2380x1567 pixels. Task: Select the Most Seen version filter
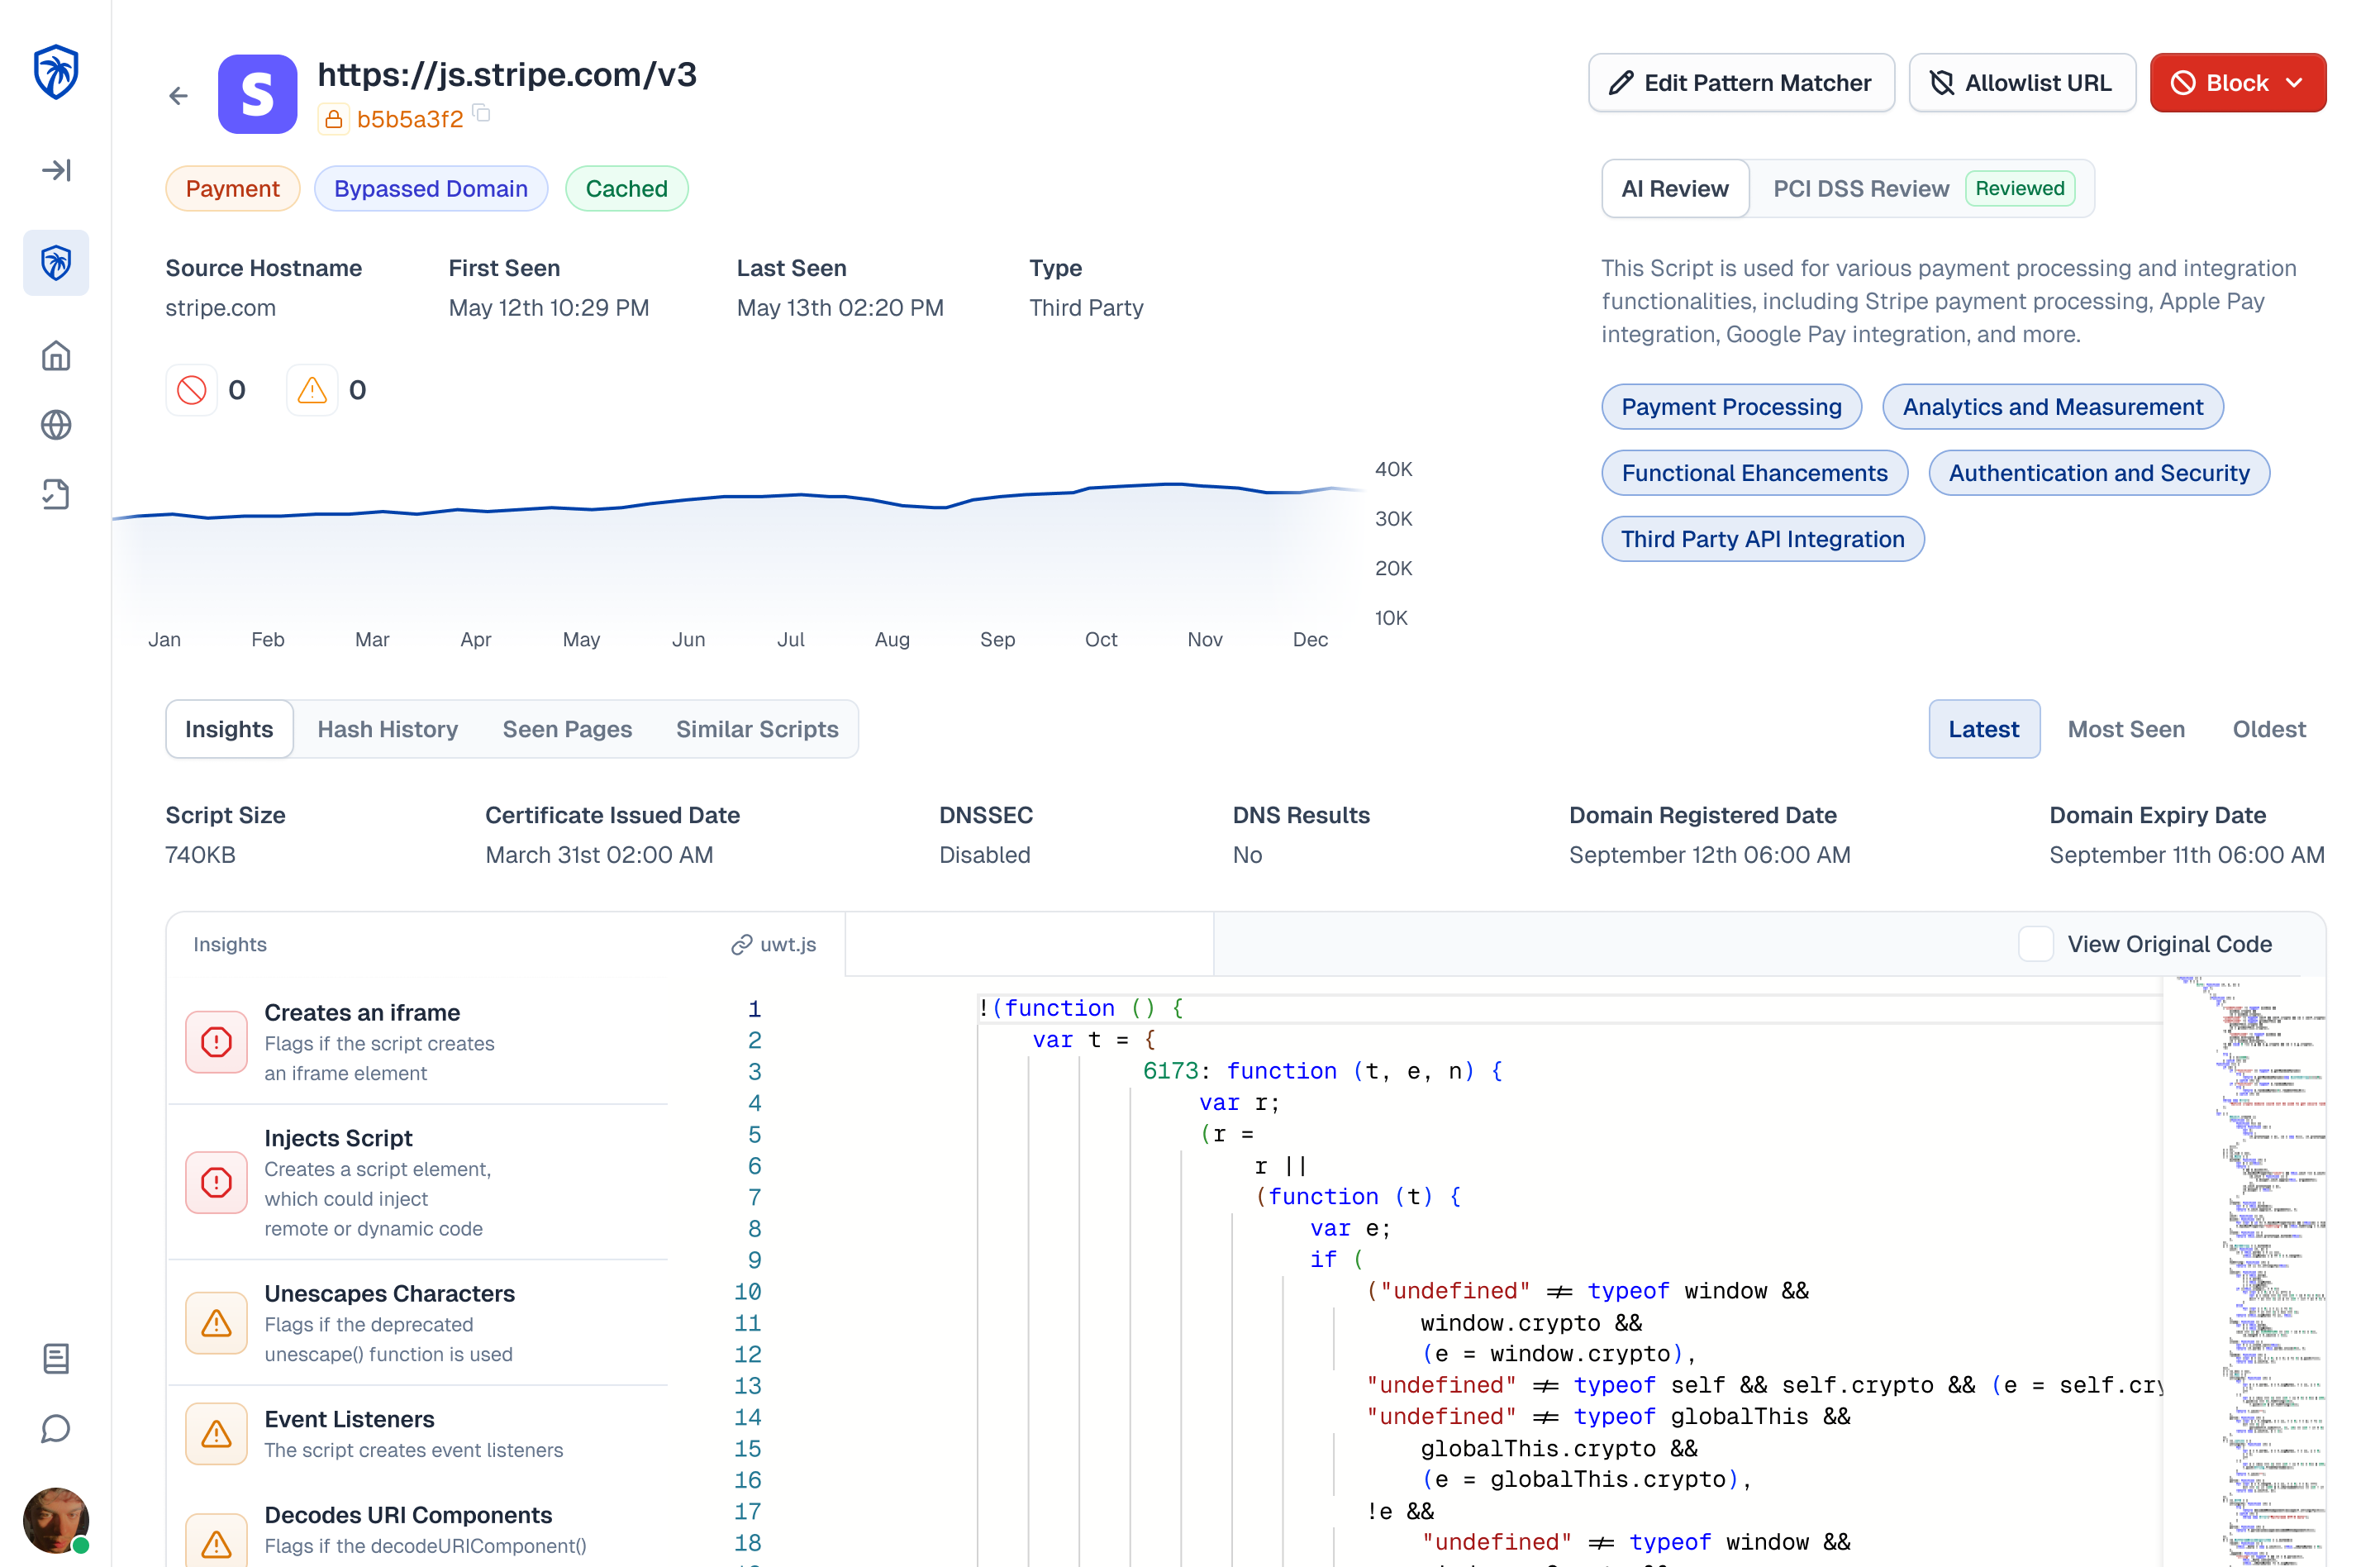(x=2126, y=729)
